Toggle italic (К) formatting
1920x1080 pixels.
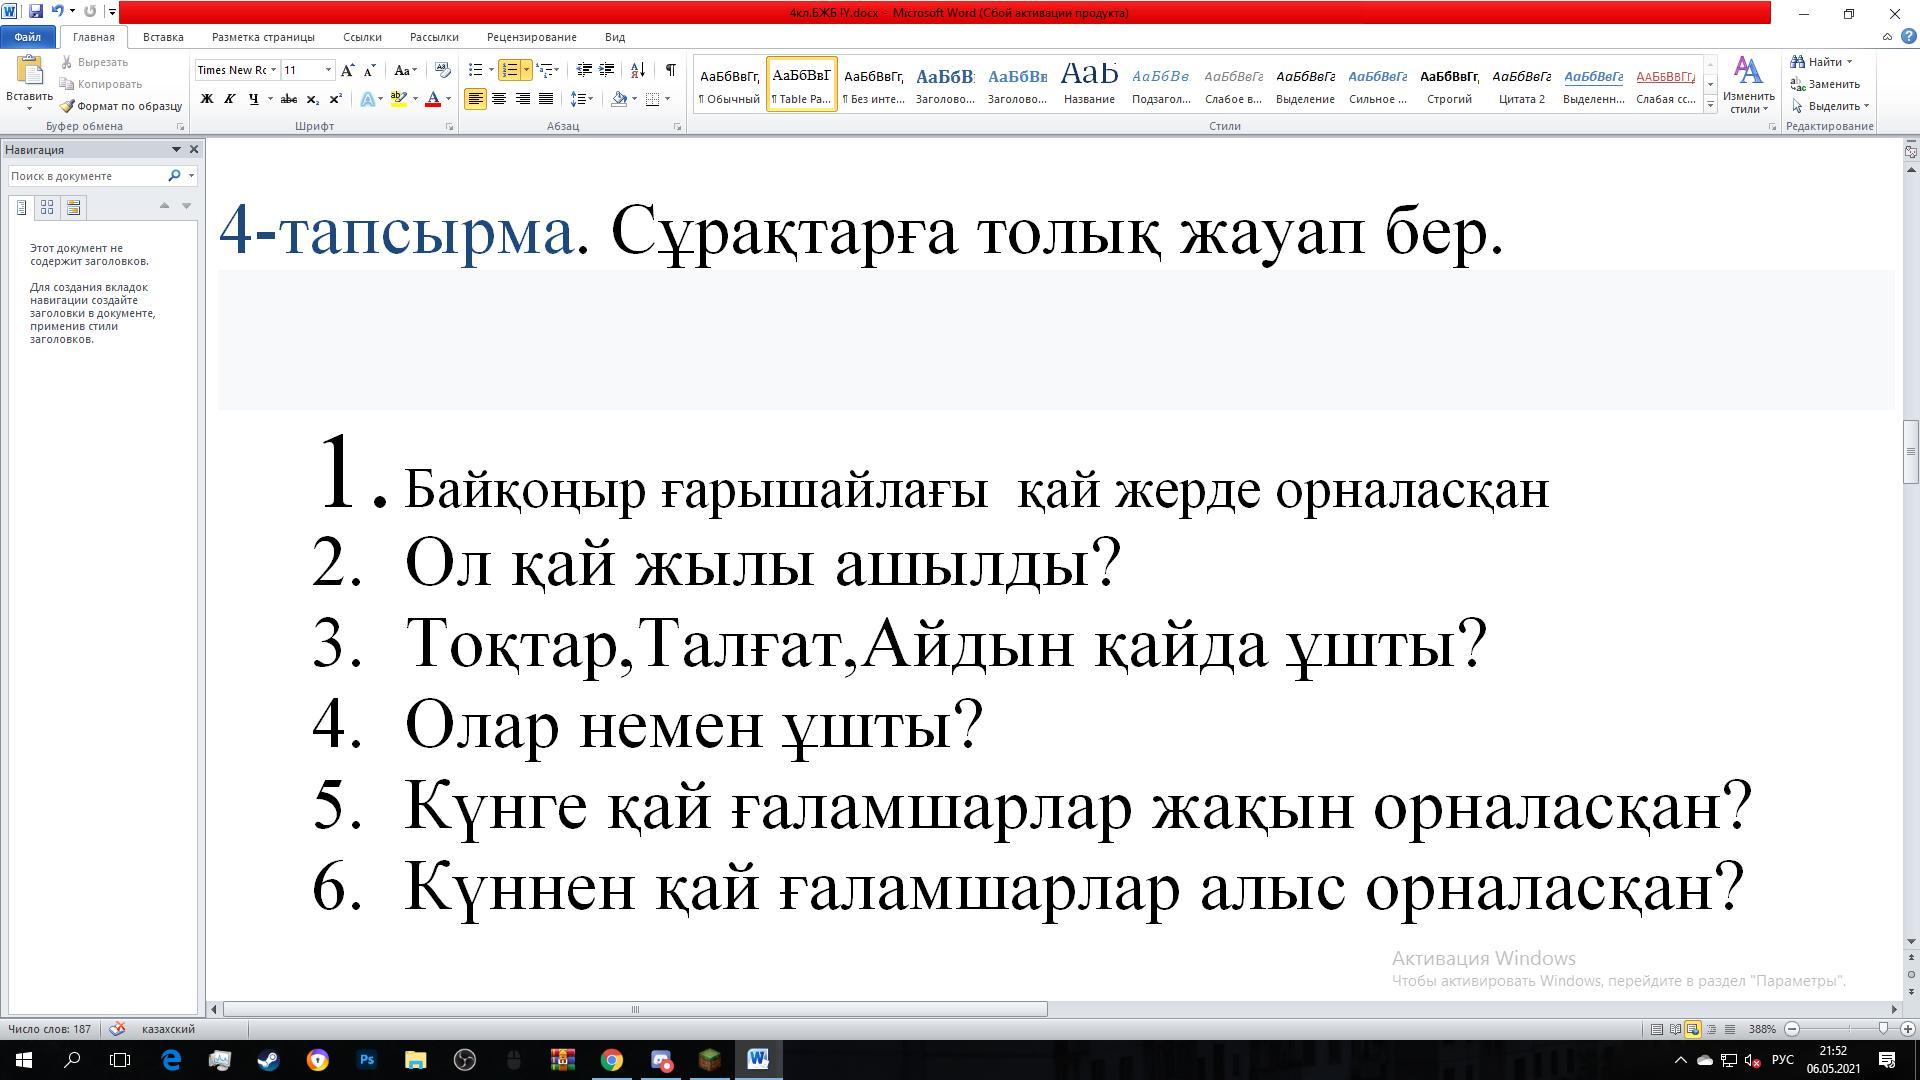point(229,99)
